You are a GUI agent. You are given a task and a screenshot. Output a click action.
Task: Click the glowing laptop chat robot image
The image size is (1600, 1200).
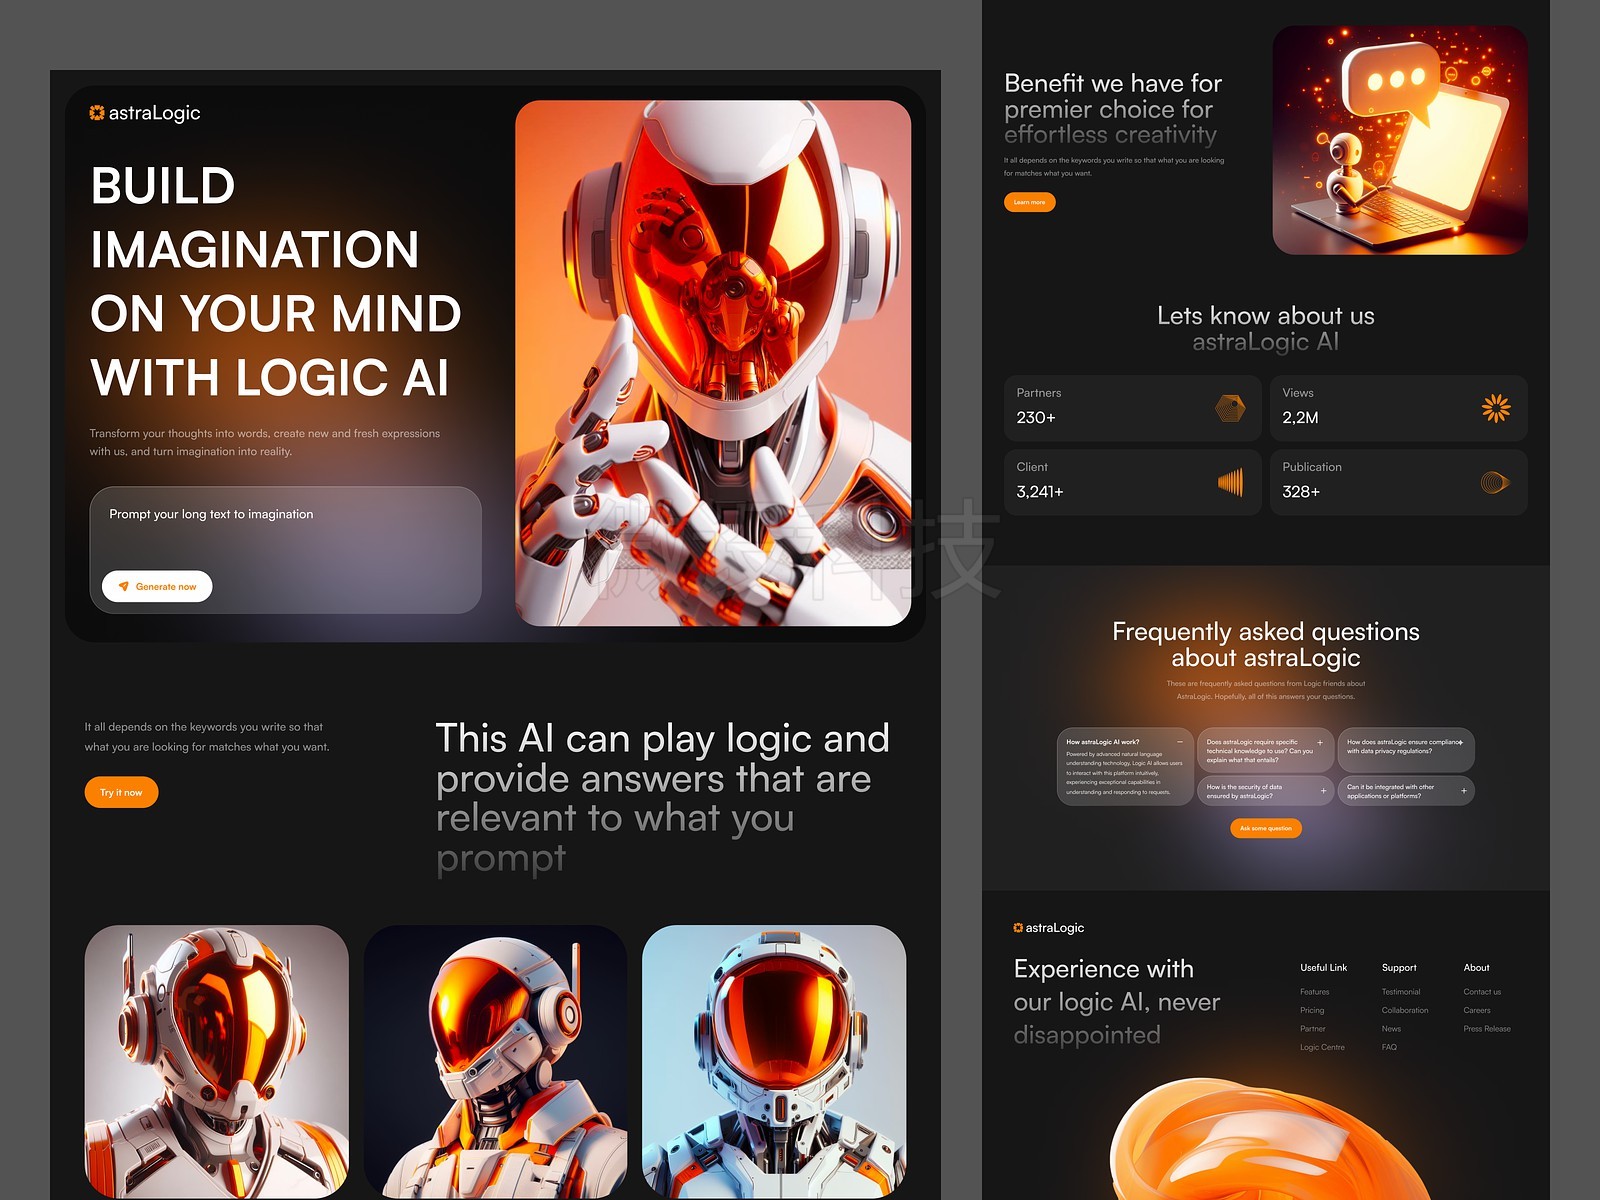click(x=1400, y=140)
